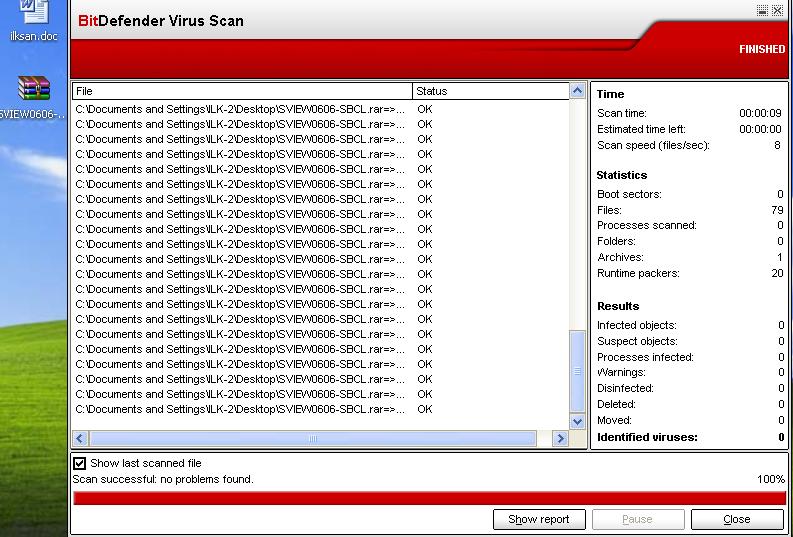Image resolution: width=793 pixels, height=537 pixels.
Task: Select the last scanned file row
Action: click(x=321, y=409)
